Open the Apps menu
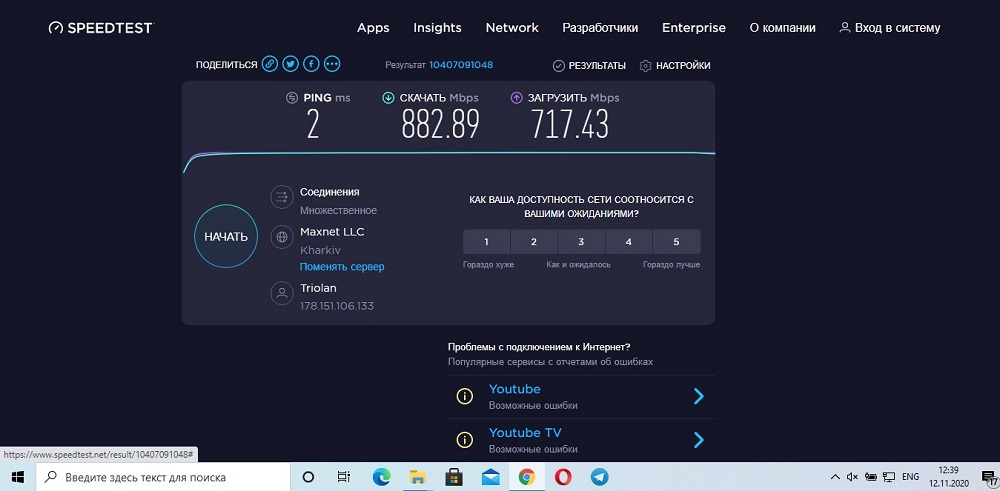The height and width of the screenshot is (491, 1000). tap(373, 28)
